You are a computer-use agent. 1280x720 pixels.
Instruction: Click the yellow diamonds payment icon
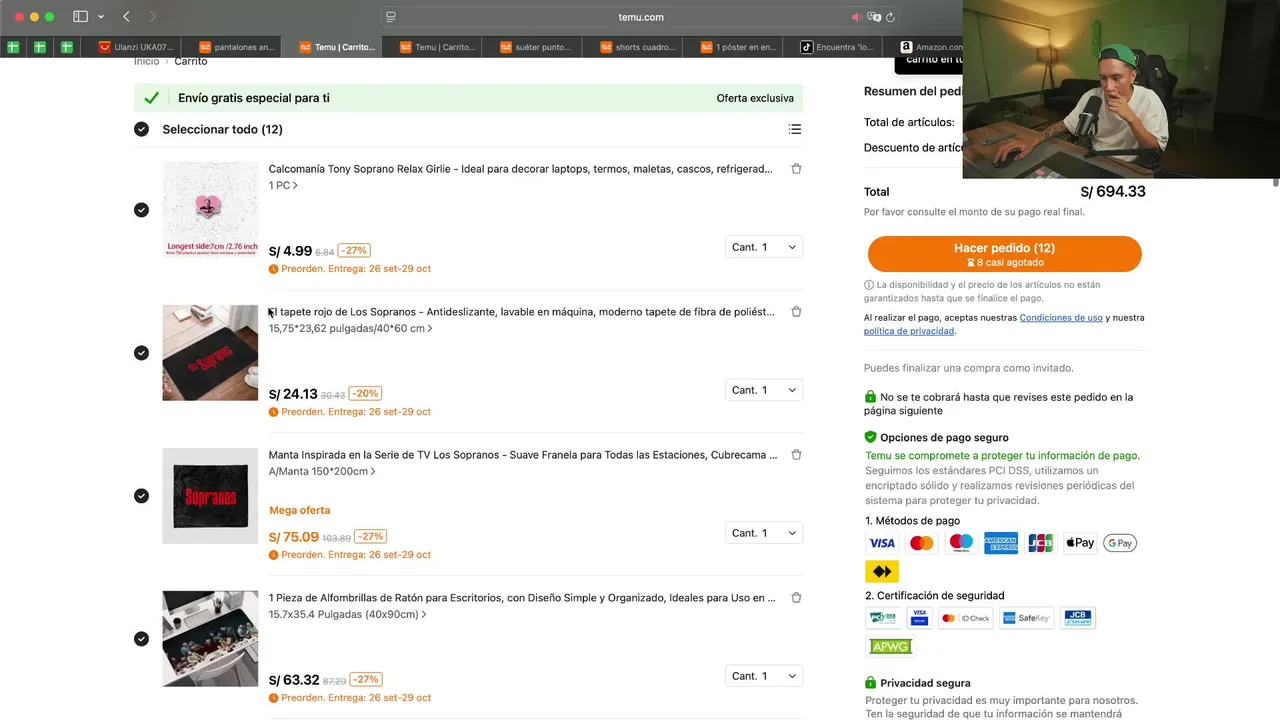click(x=882, y=571)
